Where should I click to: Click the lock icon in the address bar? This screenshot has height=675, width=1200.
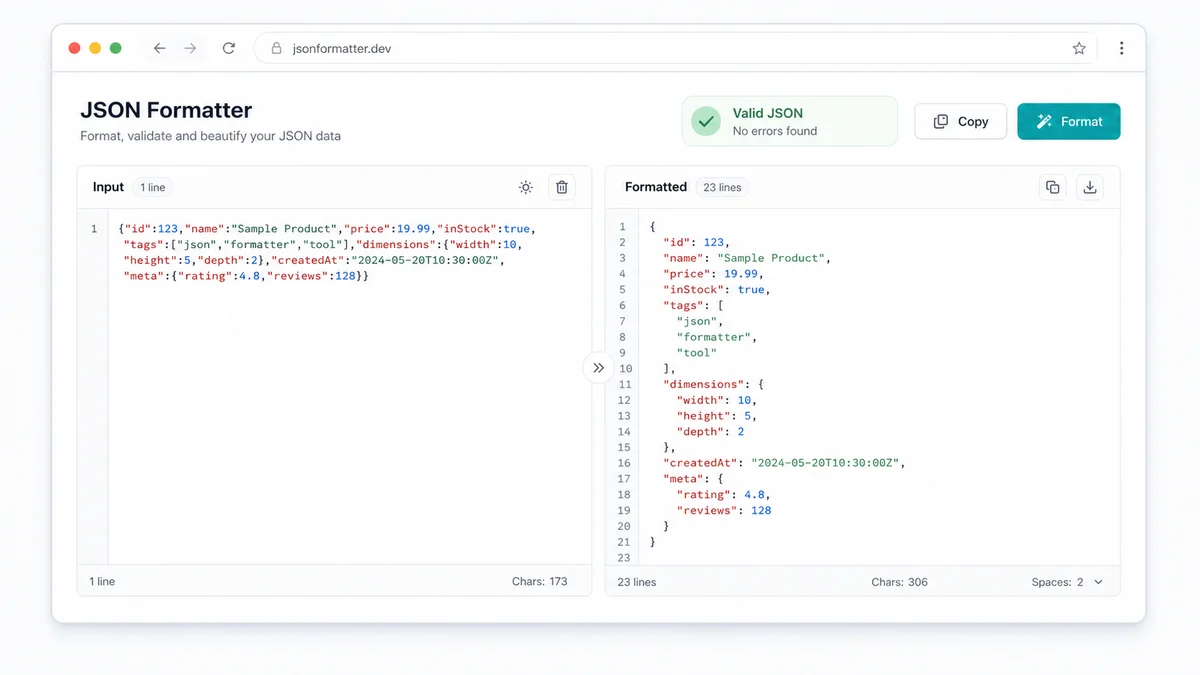(277, 48)
